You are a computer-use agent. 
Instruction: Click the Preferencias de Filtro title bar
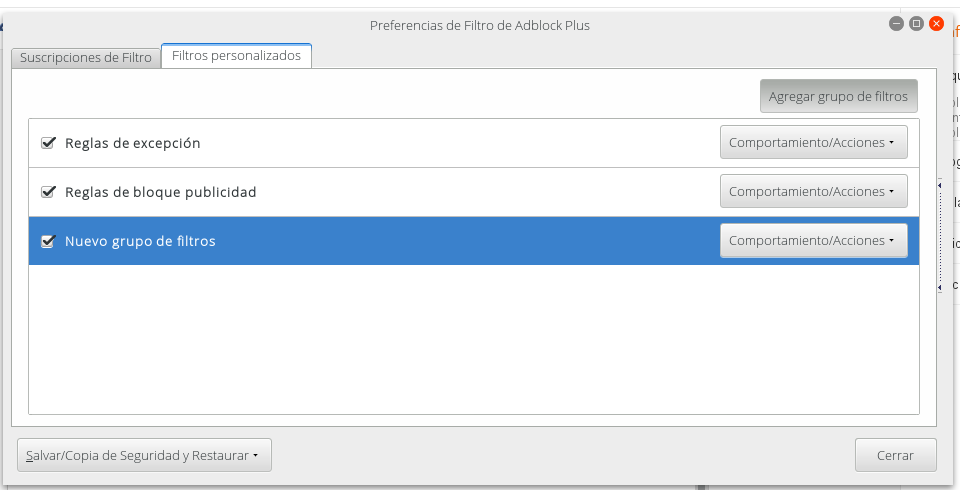(x=480, y=25)
